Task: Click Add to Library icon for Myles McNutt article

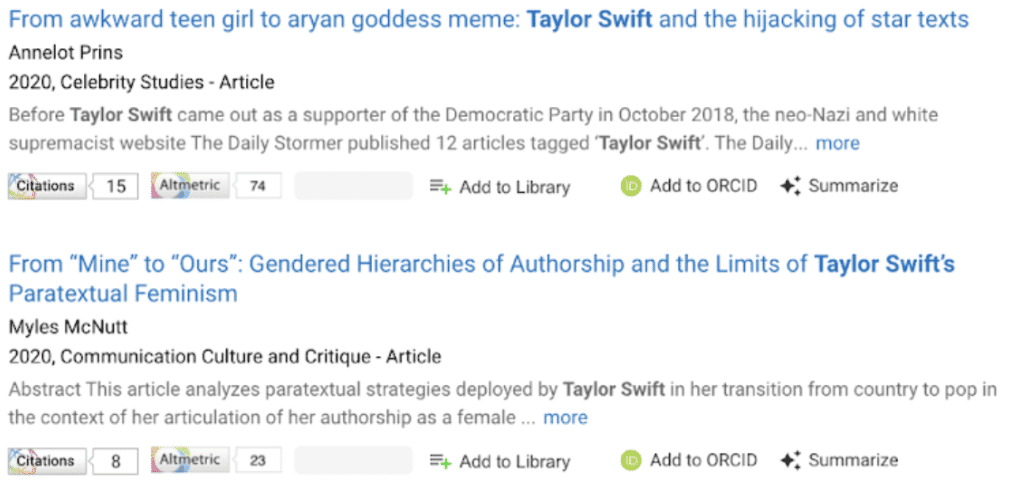Action: (440, 461)
